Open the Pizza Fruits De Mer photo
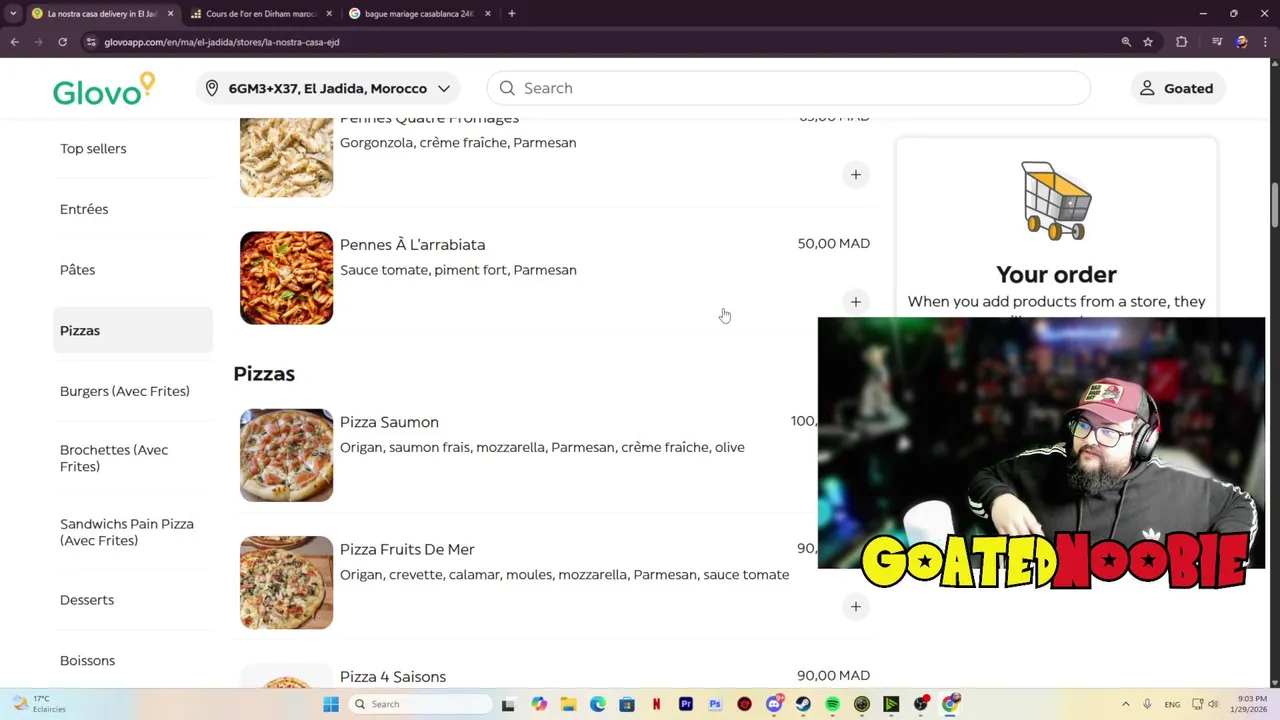 click(x=286, y=583)
